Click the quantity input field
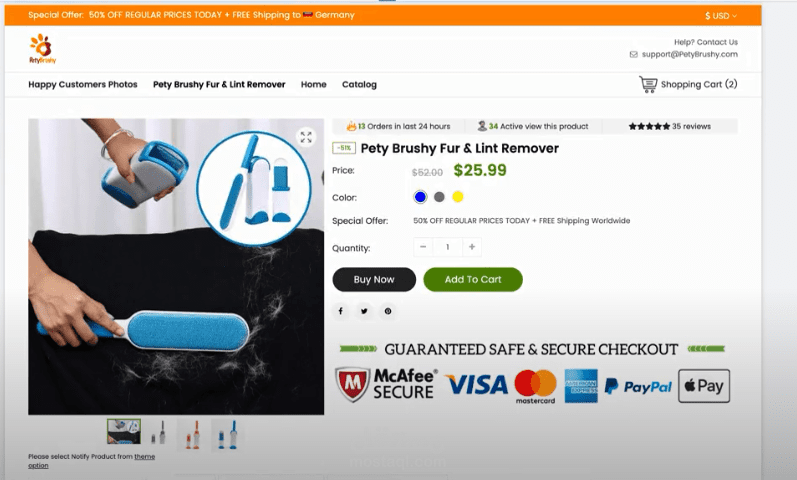The image size is (797, 480). (447, 247)
